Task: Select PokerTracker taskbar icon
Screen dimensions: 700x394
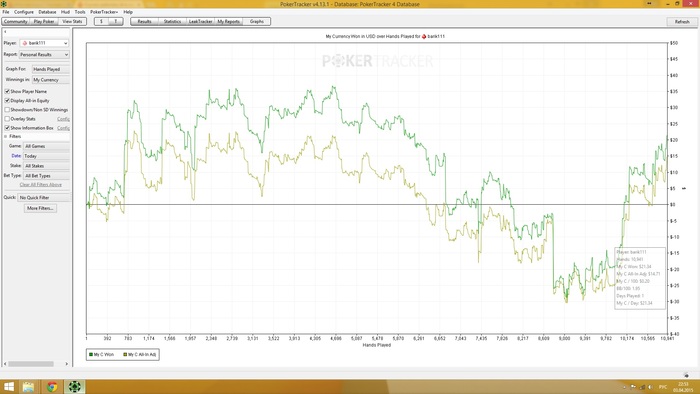Action: click(x=75, y=386)
